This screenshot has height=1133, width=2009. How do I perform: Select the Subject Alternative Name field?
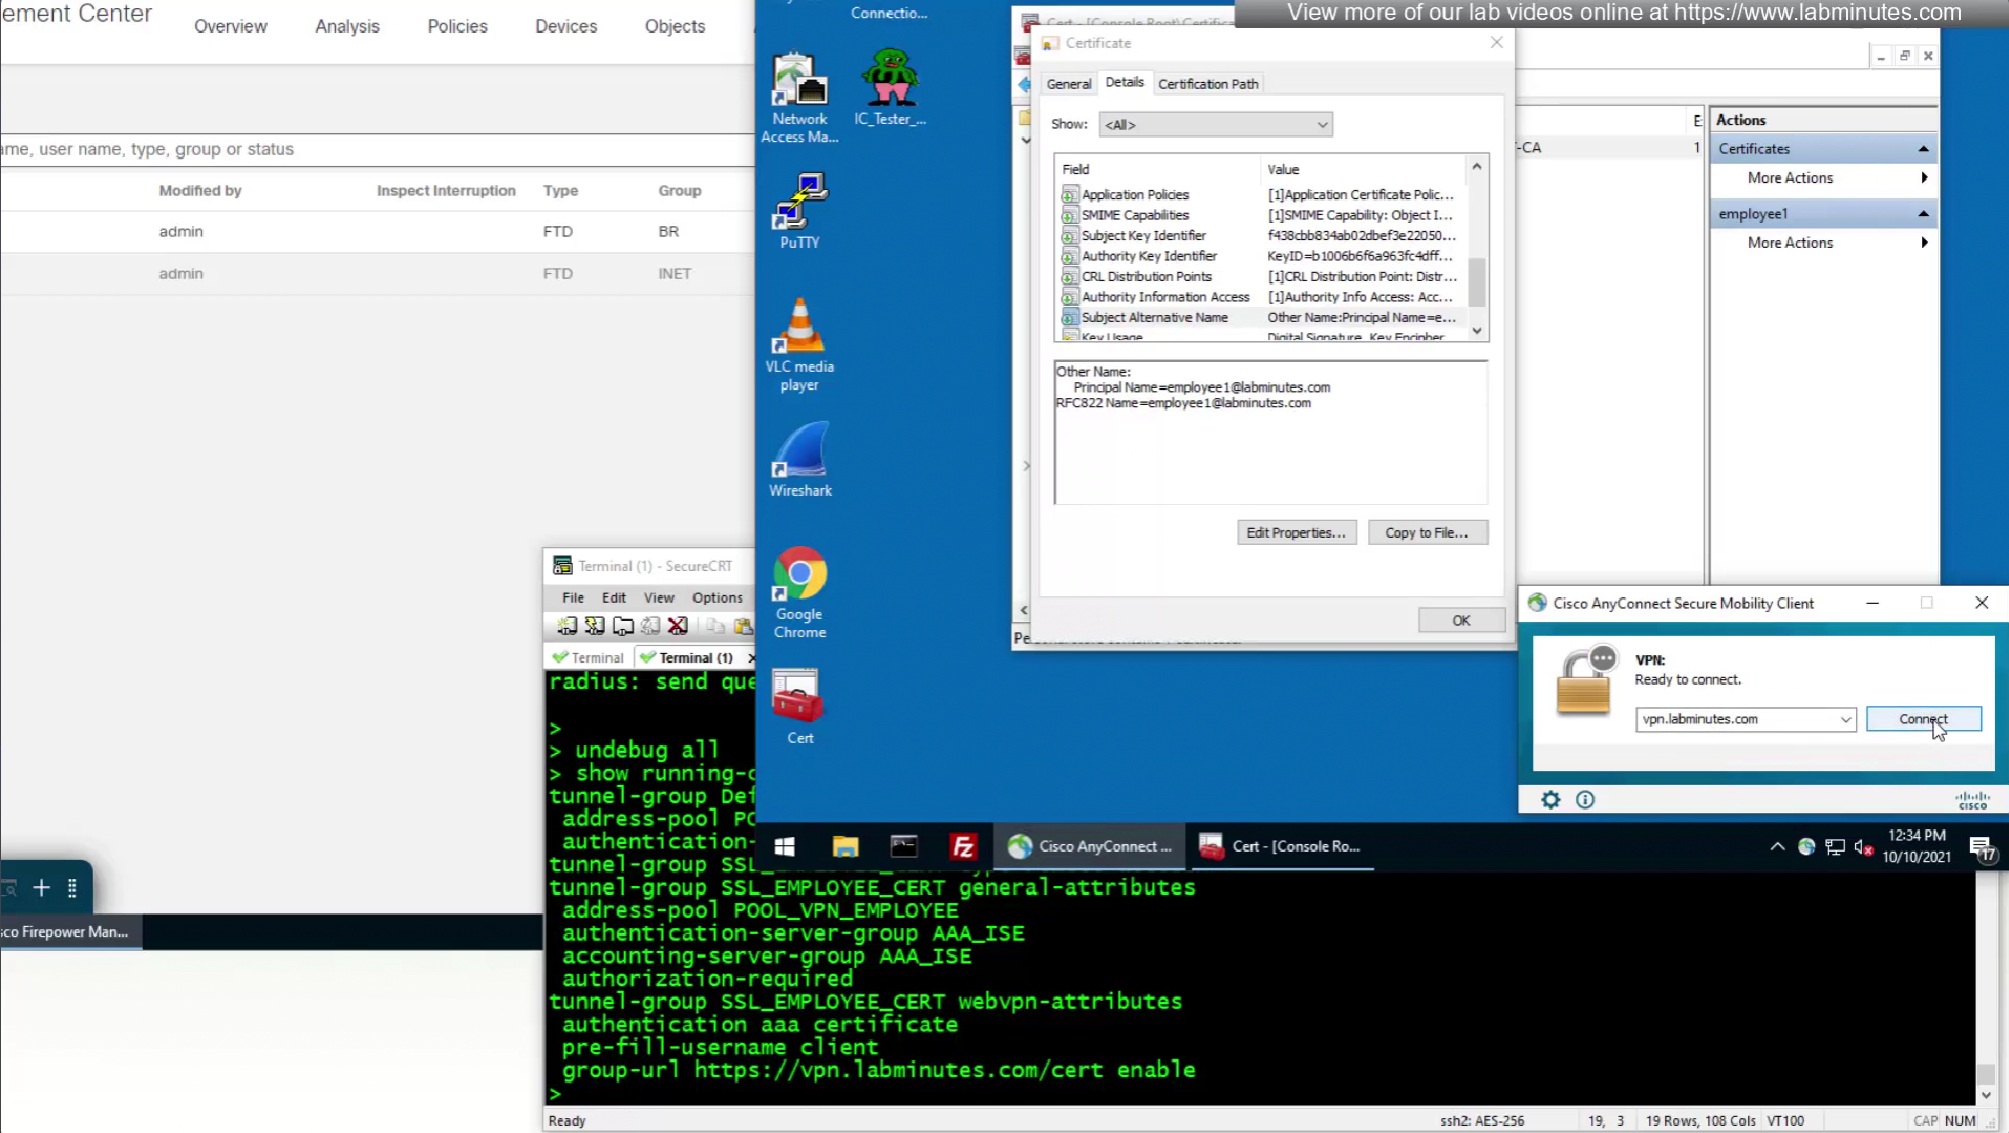(1154, 317)
